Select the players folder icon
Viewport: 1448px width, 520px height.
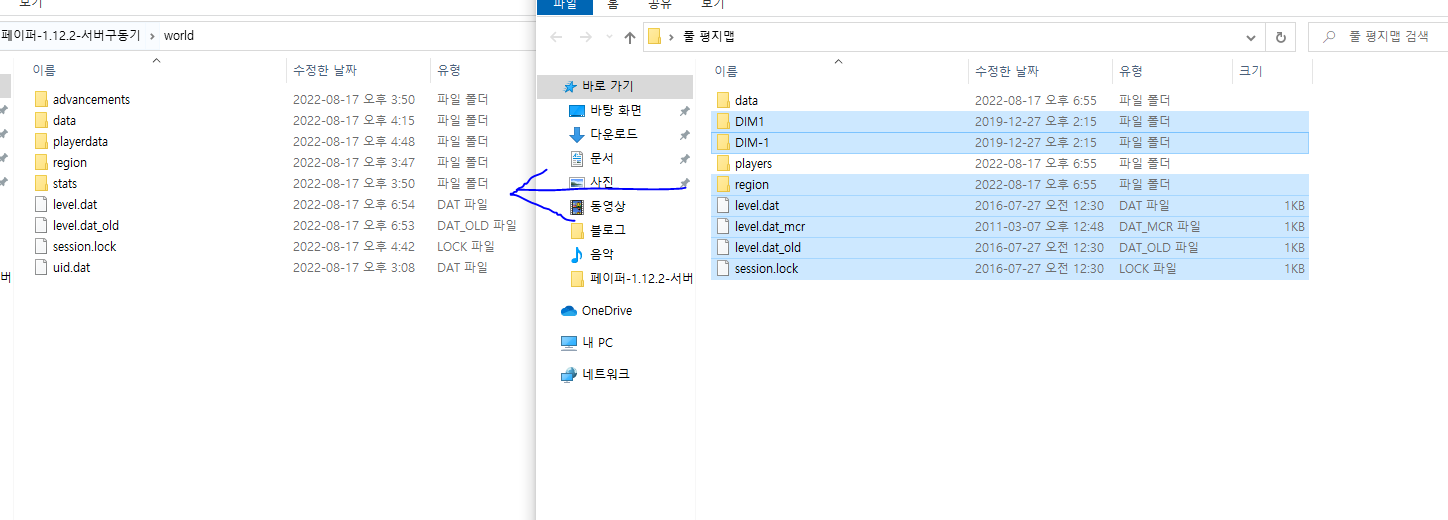tap(723, 163)
